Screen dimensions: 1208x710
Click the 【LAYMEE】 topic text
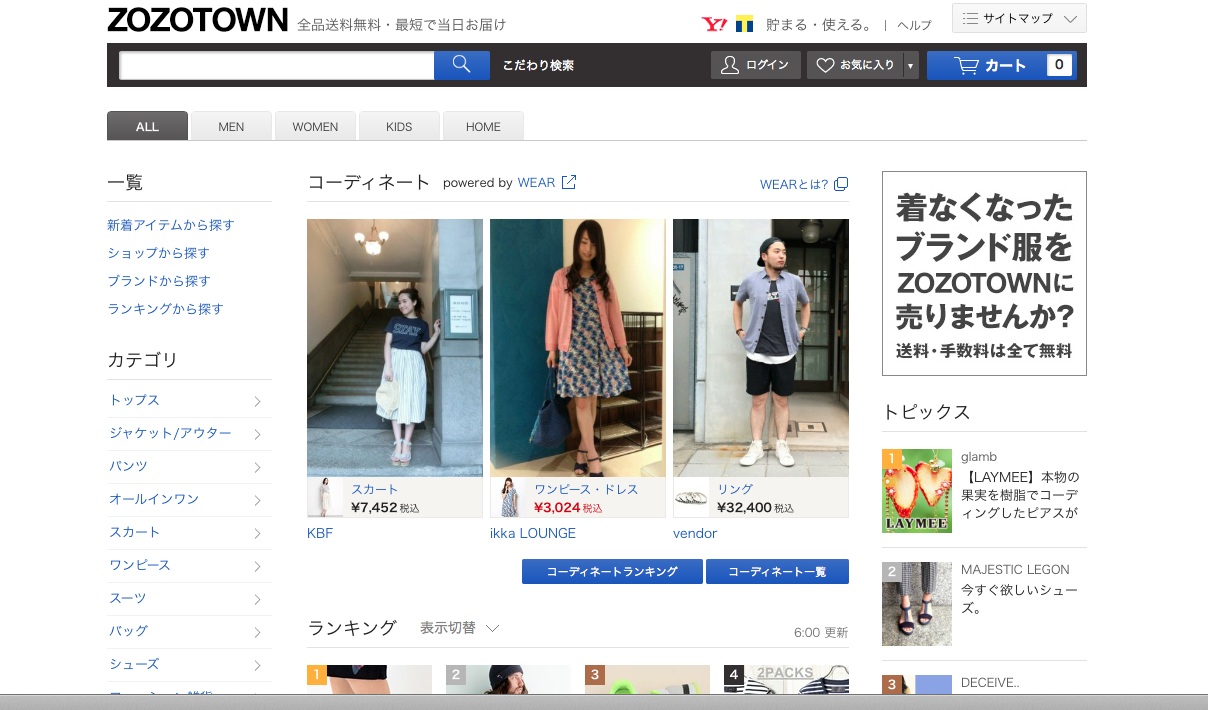[x=1020, y=495]
